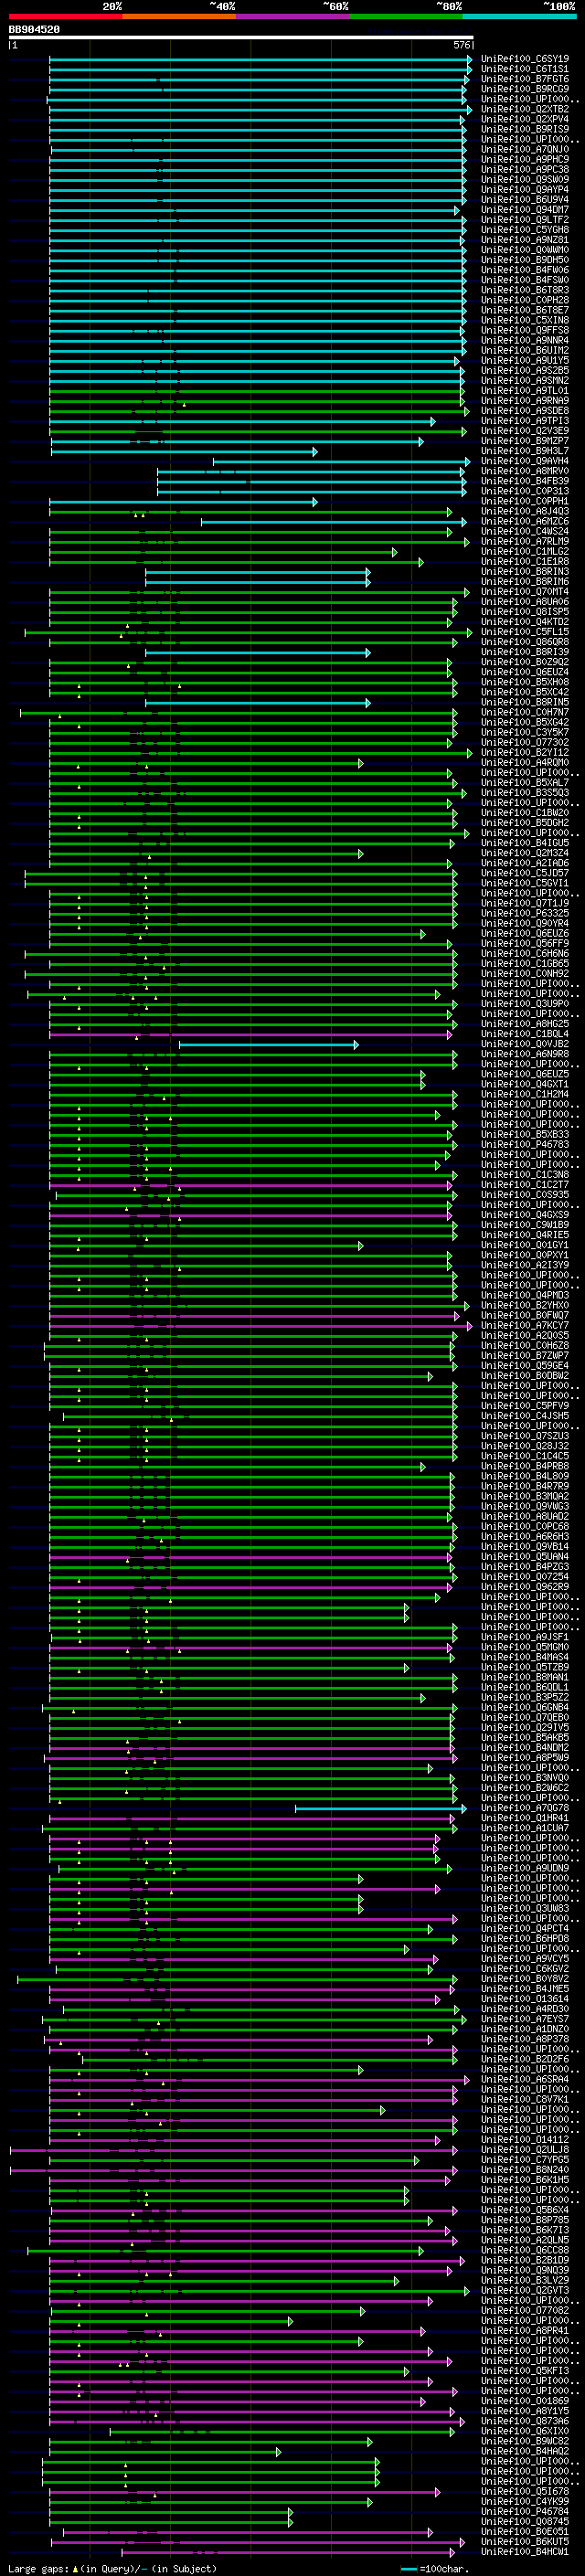Screen dimensions: 585x2576
Task: Select hit UniRef100_Q2XTB2
Action: tap(525, 109)
